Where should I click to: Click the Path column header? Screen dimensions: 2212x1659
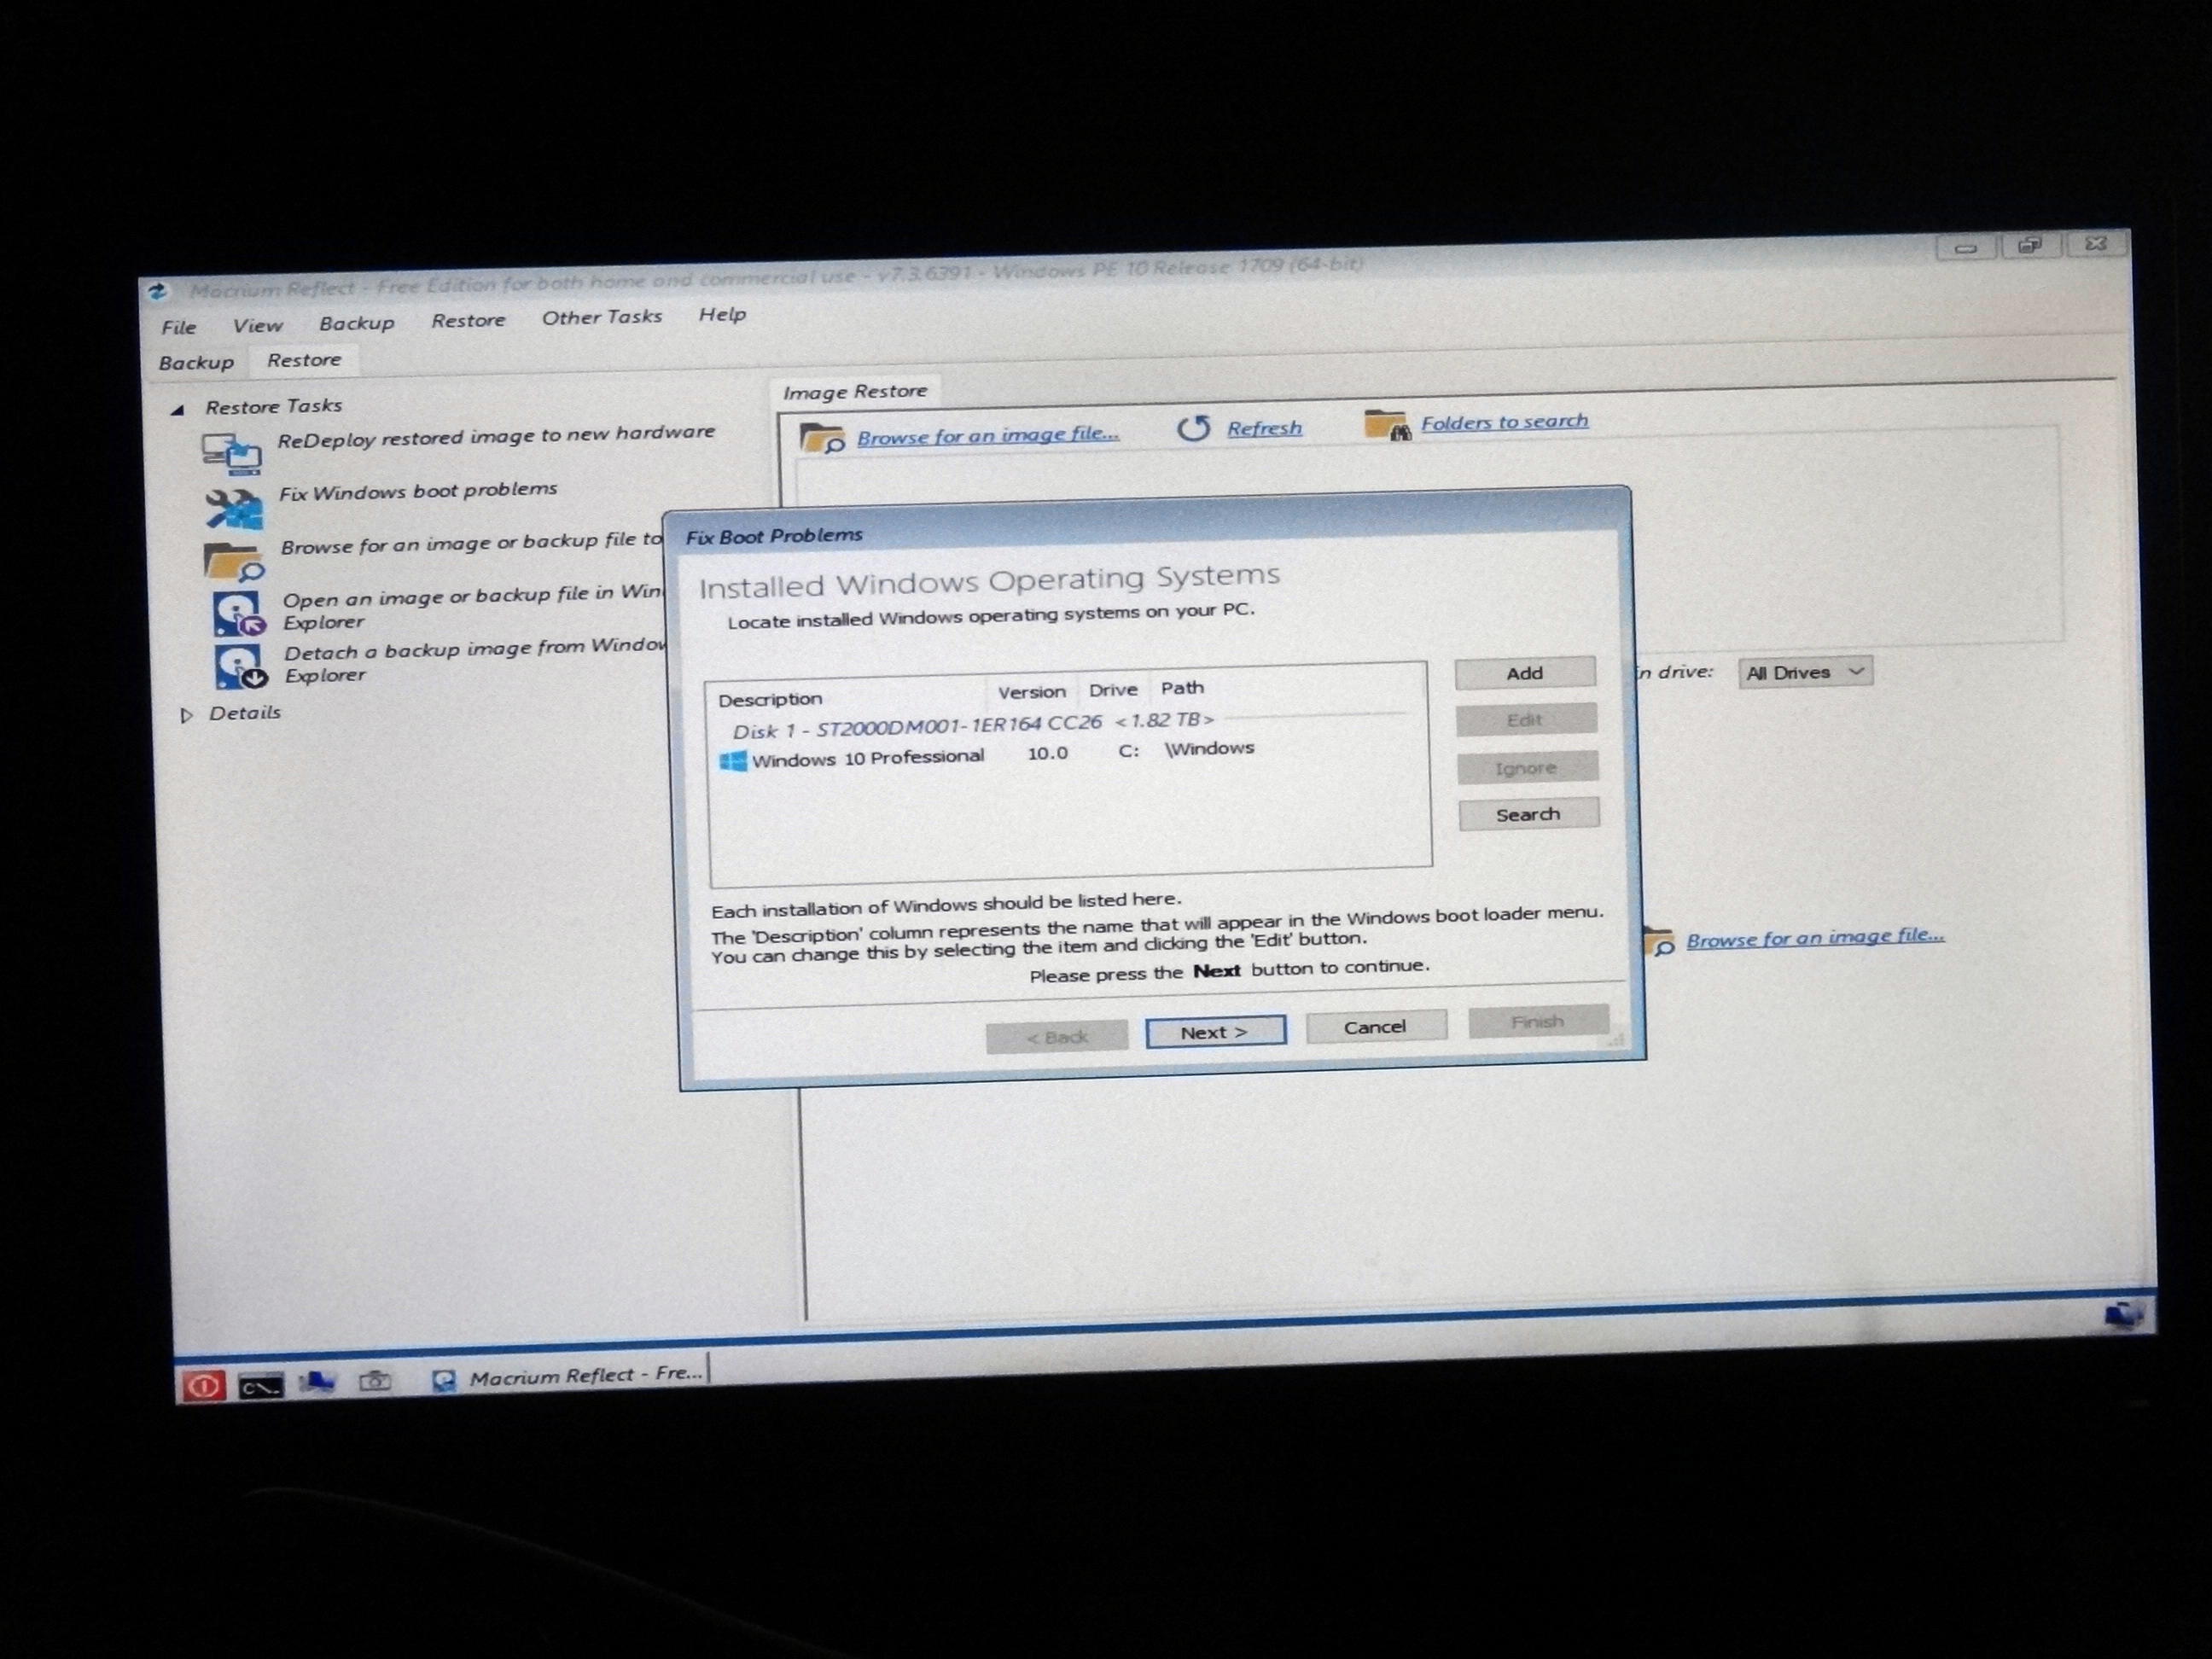[x=1182, y=688]
